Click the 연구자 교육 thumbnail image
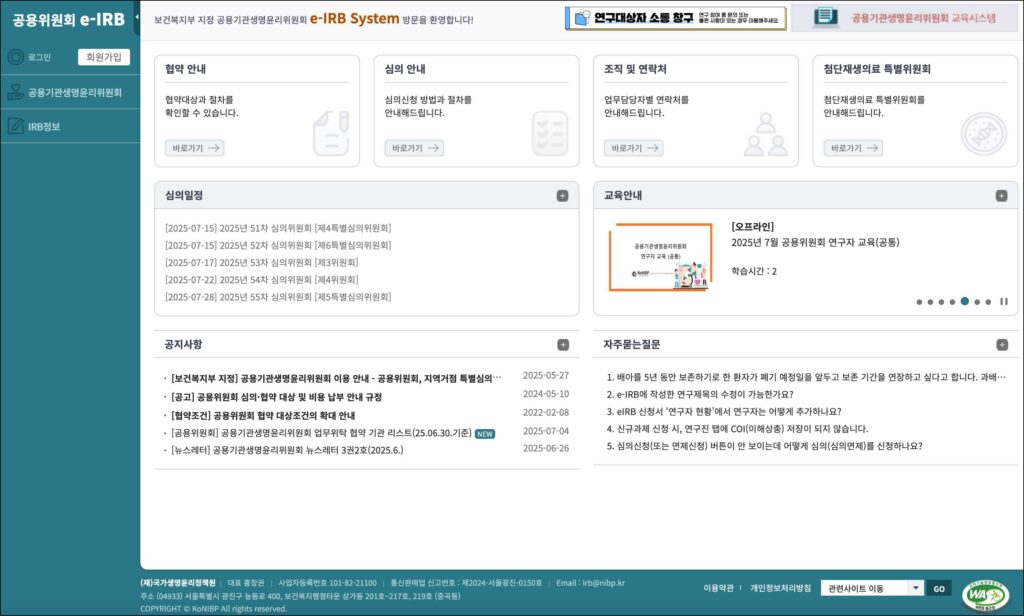Screen dimensions: 1024x616 660,257
